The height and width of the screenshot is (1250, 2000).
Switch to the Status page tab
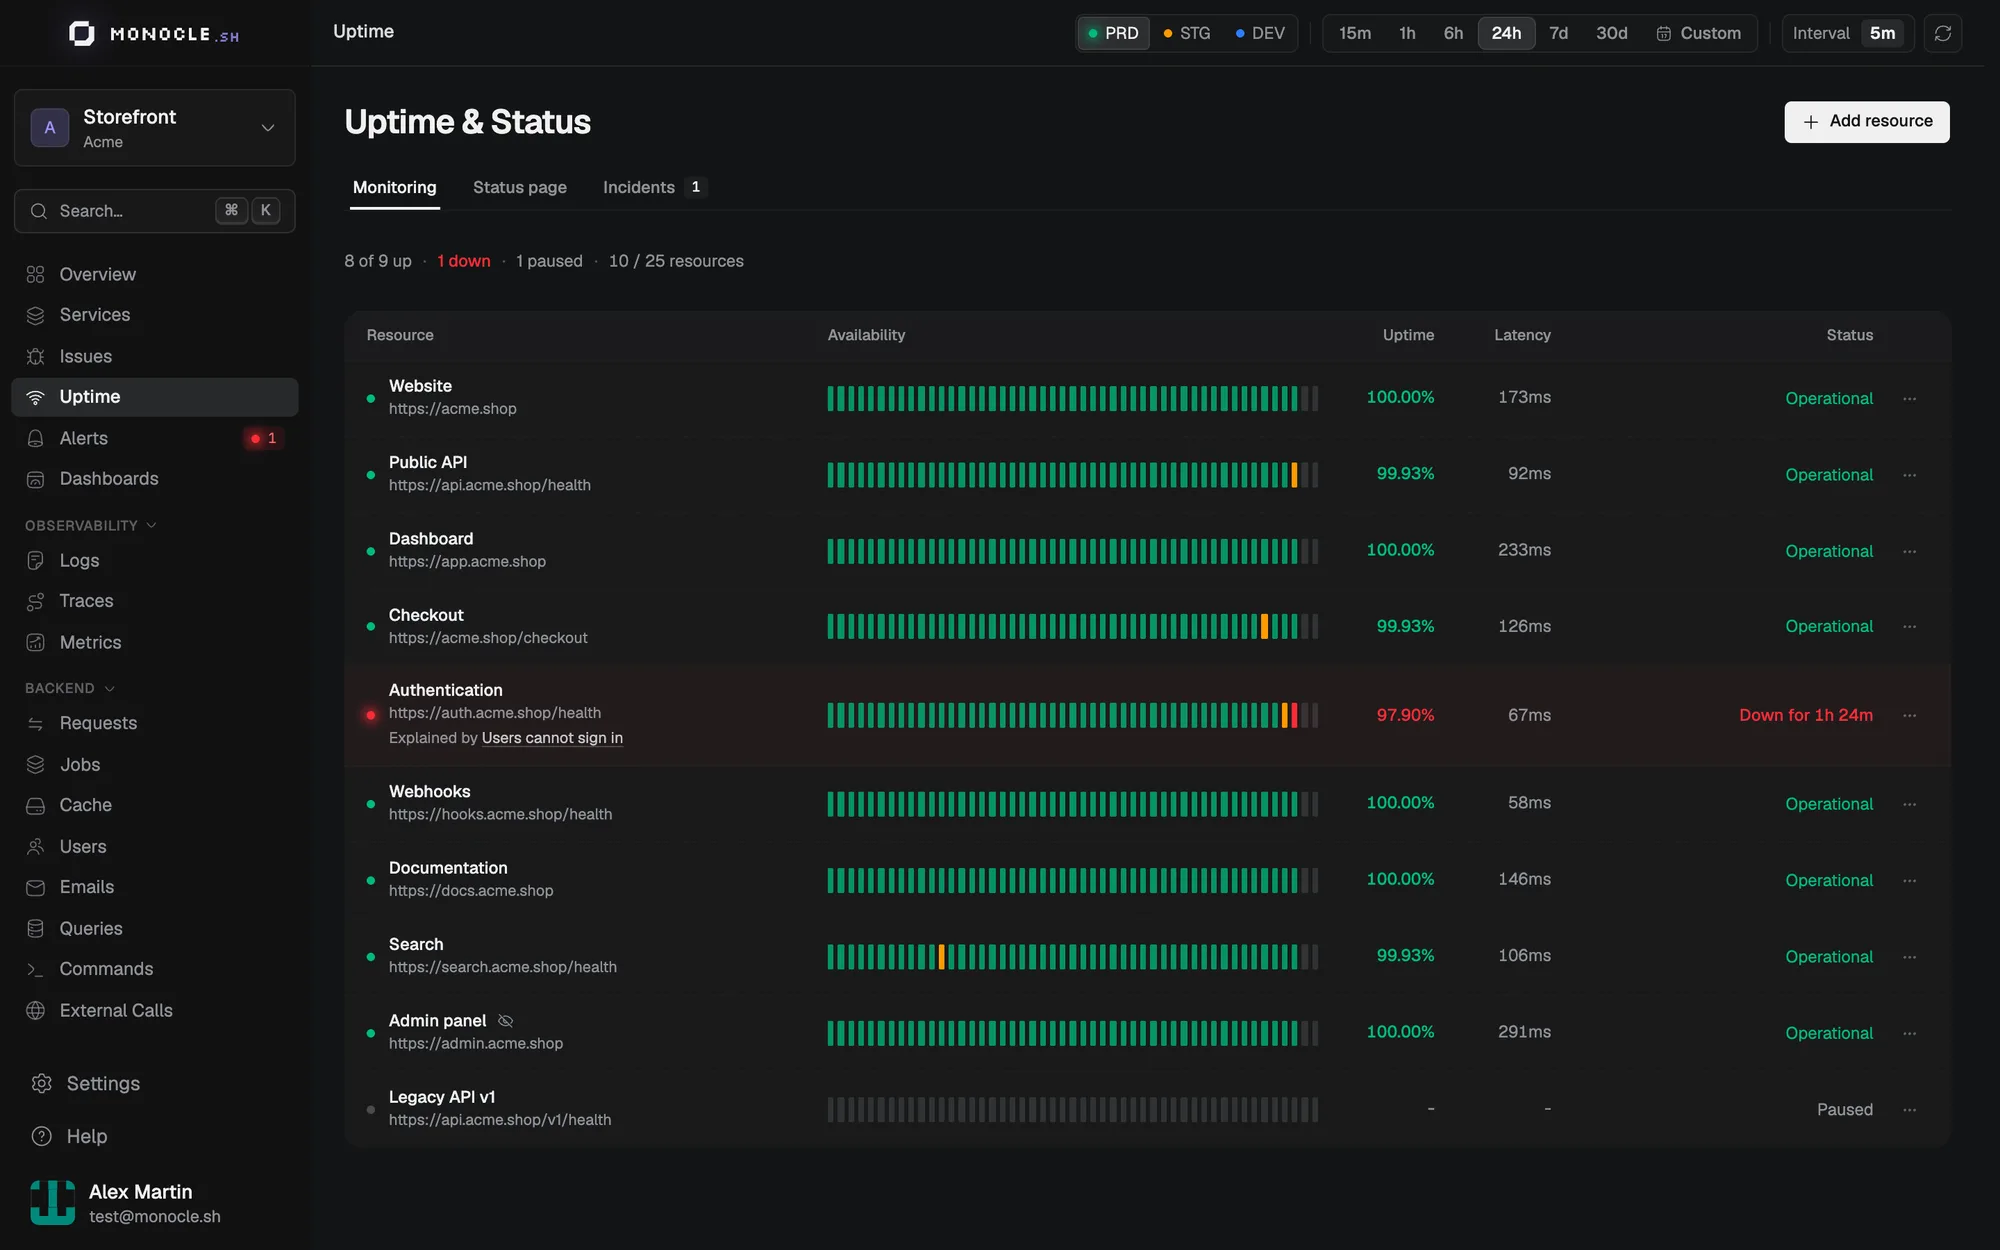(x=520, y=187)
